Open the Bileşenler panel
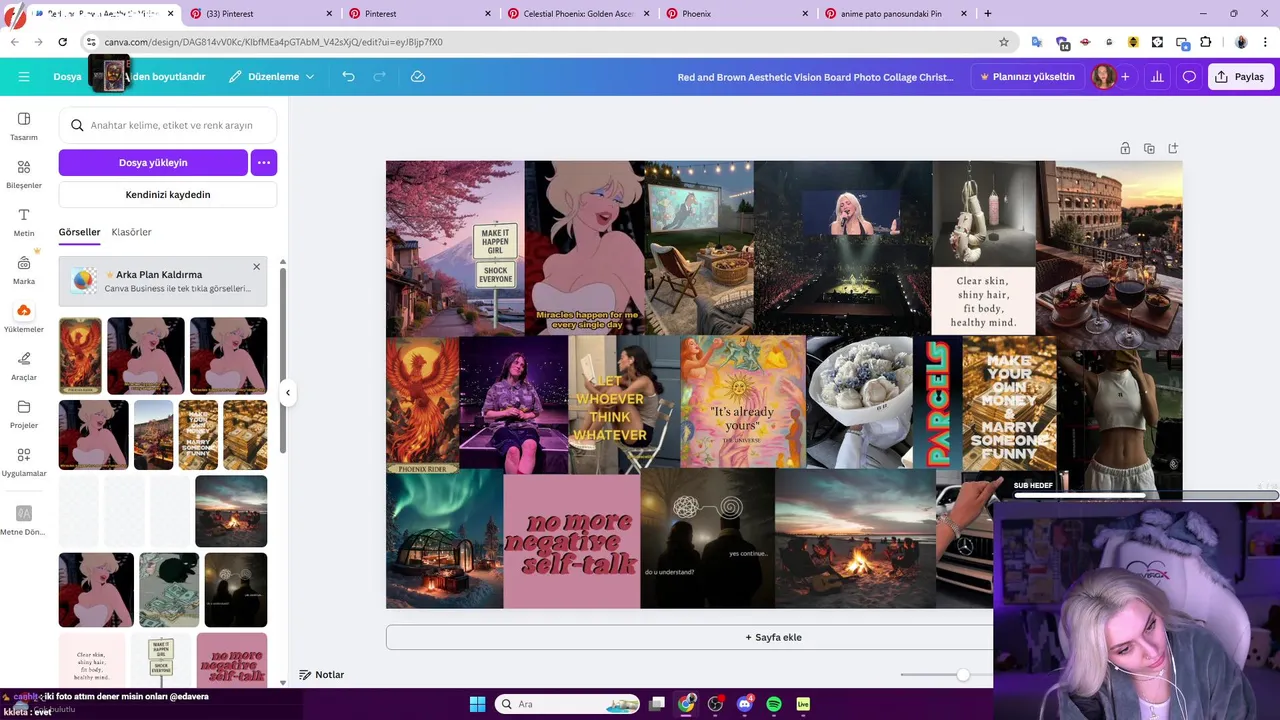This screenshot has height=720, width=1280. pos(24,174)
